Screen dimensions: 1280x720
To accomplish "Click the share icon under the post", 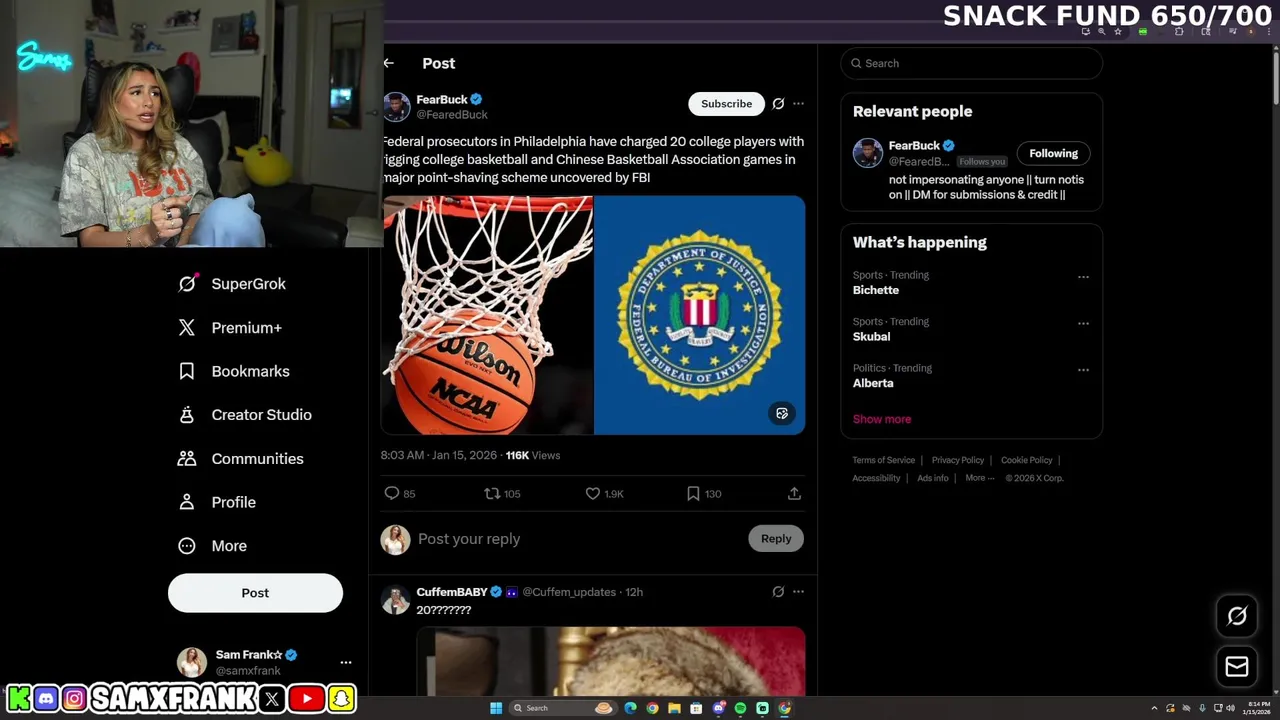I will tap(794, 493).
